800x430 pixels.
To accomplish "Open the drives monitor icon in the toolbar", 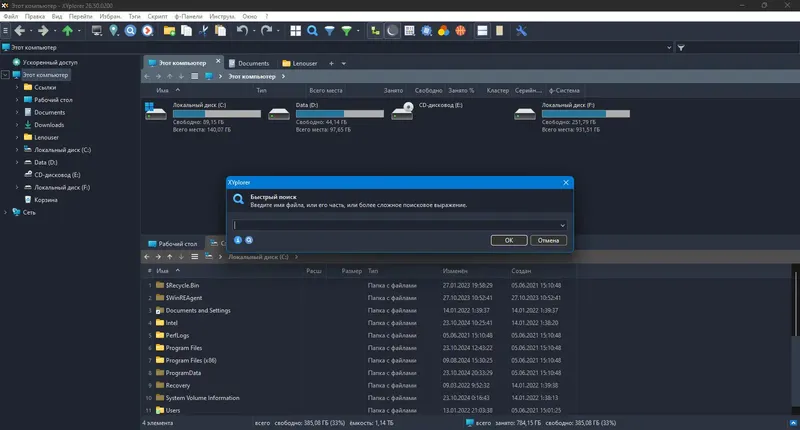I will 96,31.
